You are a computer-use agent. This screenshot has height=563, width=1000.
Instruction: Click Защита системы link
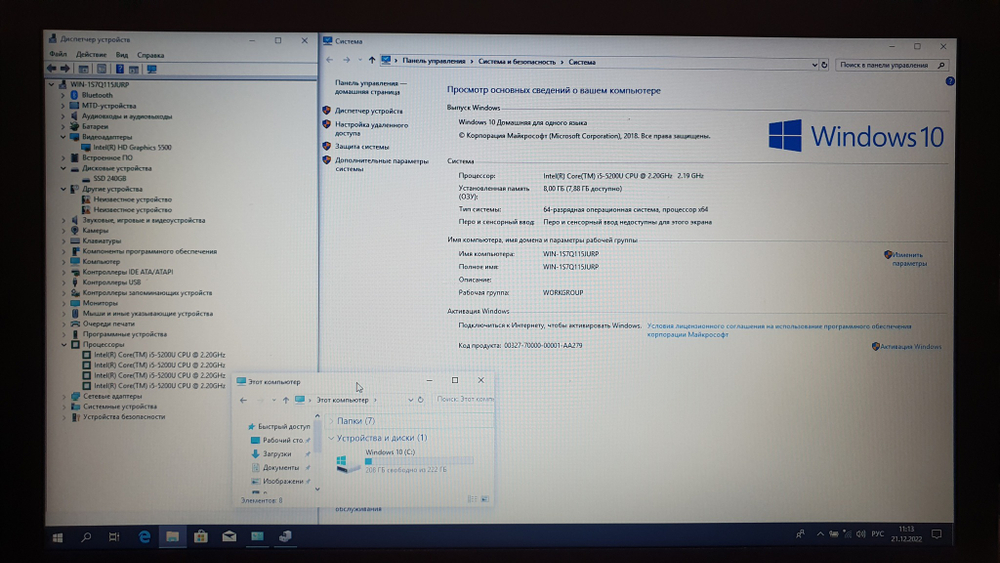tap(362, 147)
